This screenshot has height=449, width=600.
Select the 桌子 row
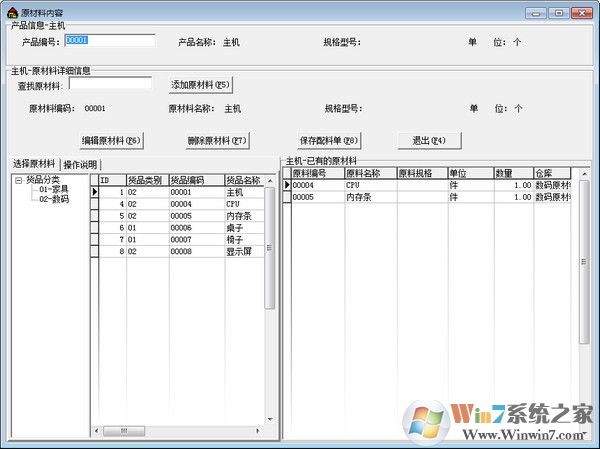(177, 228)
